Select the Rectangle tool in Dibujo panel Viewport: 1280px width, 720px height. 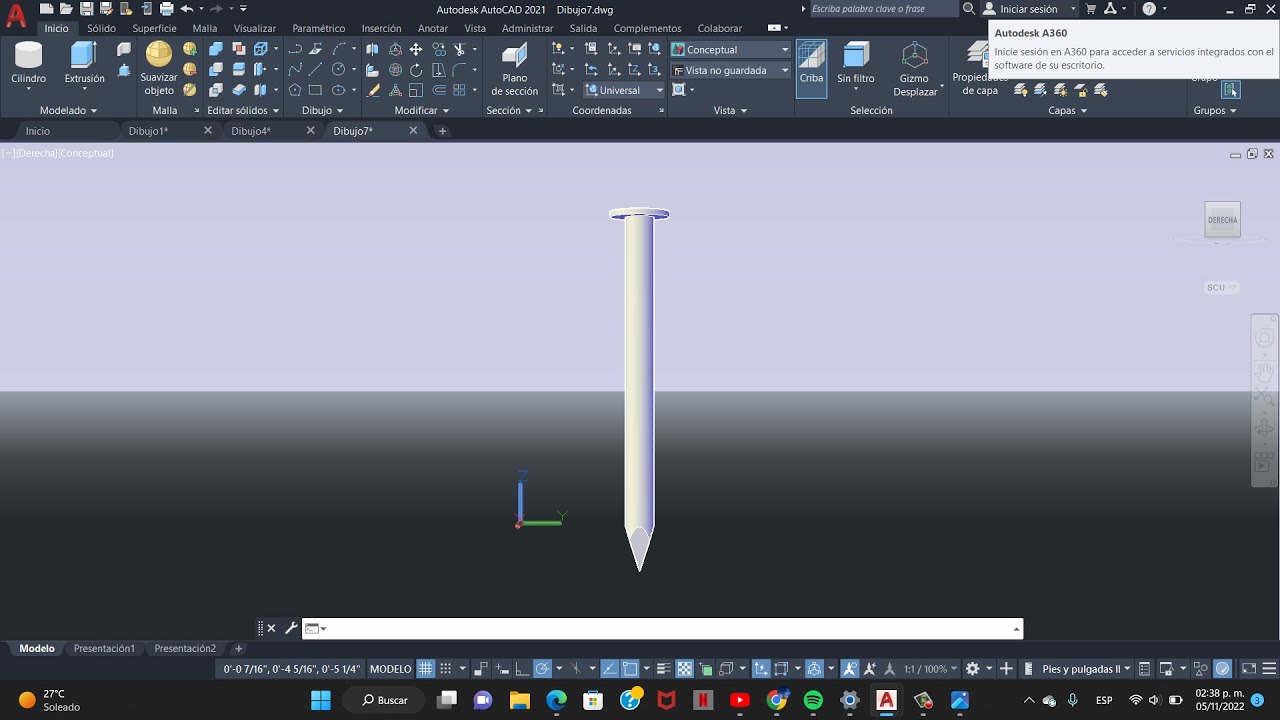pyautogui.click(x=316, y=90)
